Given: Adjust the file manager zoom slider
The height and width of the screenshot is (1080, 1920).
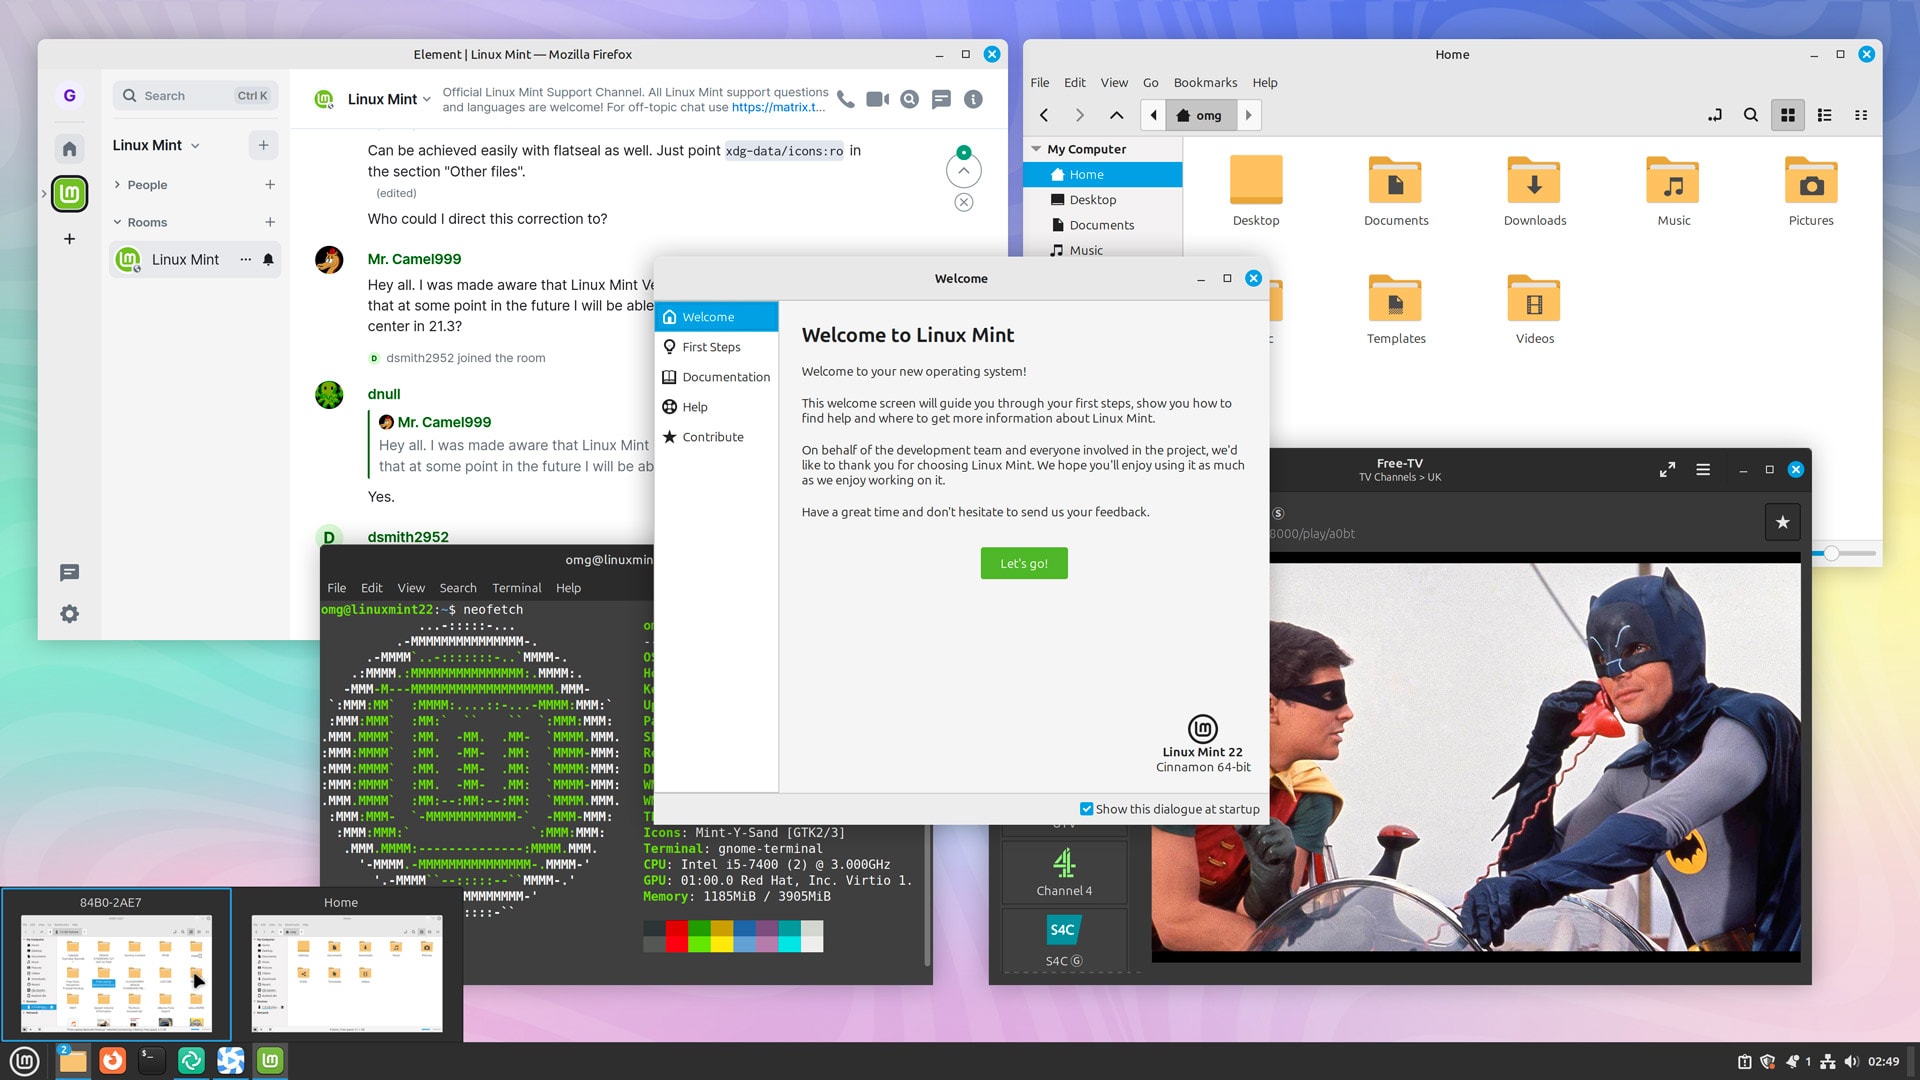Looking at the screenshot, I should 1831,553.
